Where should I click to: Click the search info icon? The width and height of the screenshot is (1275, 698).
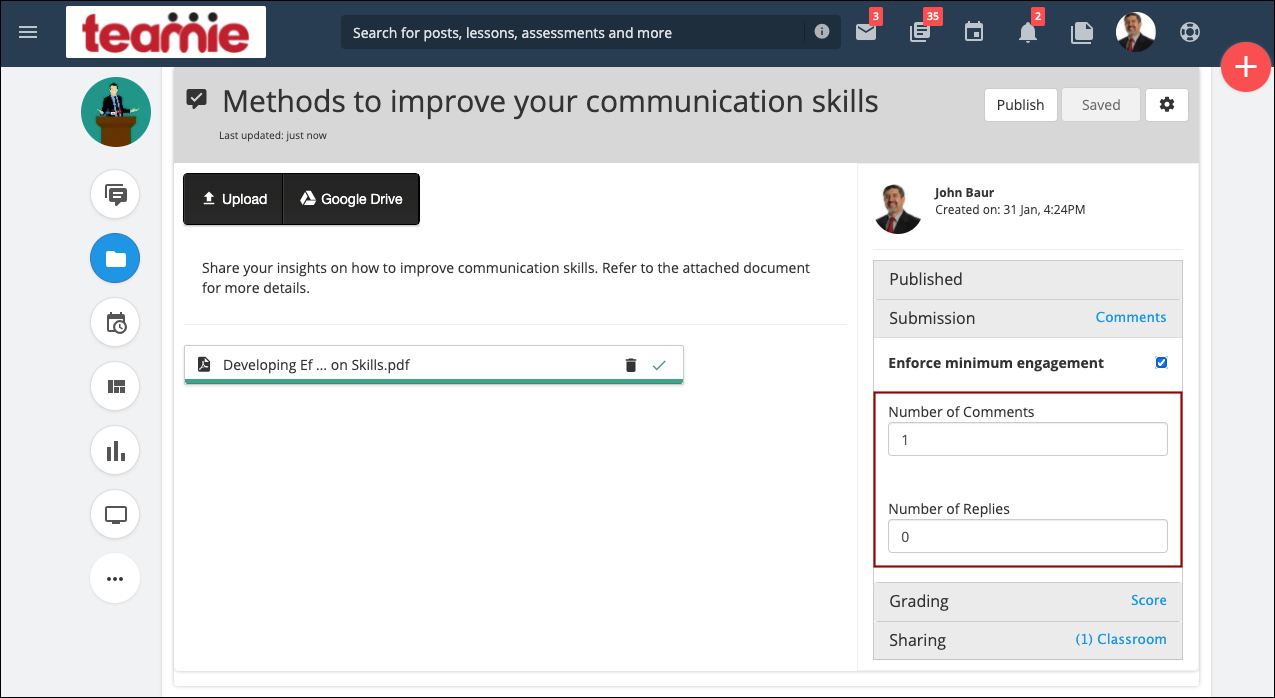[x=822, y=32]
